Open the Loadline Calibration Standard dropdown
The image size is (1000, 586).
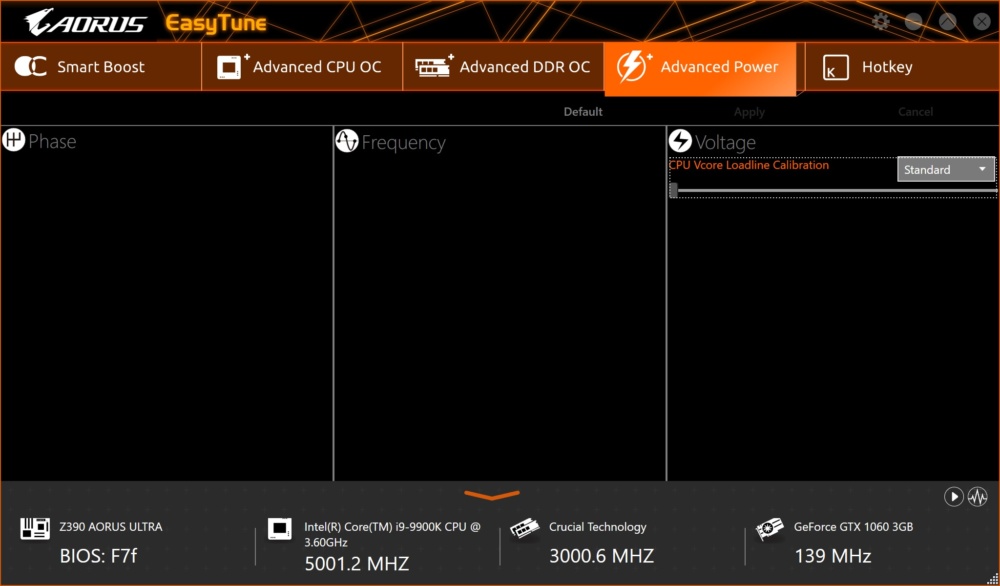click(x=946, y=170)
